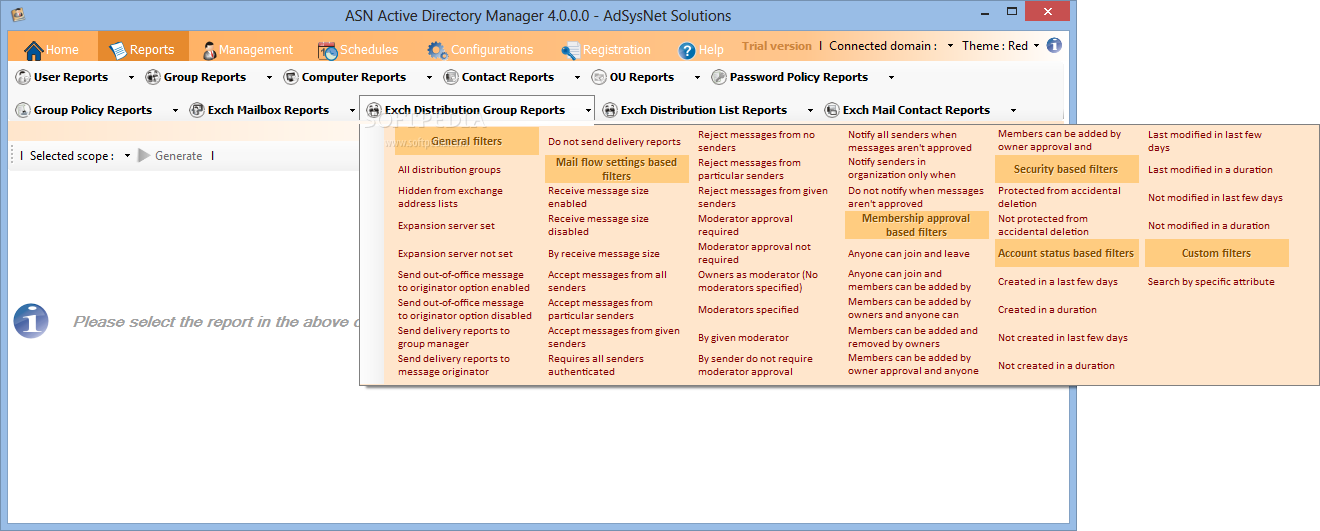This screenshot has width=1320, height=531.
Task: Click the User Reports icon
Action: coord(23,77)
